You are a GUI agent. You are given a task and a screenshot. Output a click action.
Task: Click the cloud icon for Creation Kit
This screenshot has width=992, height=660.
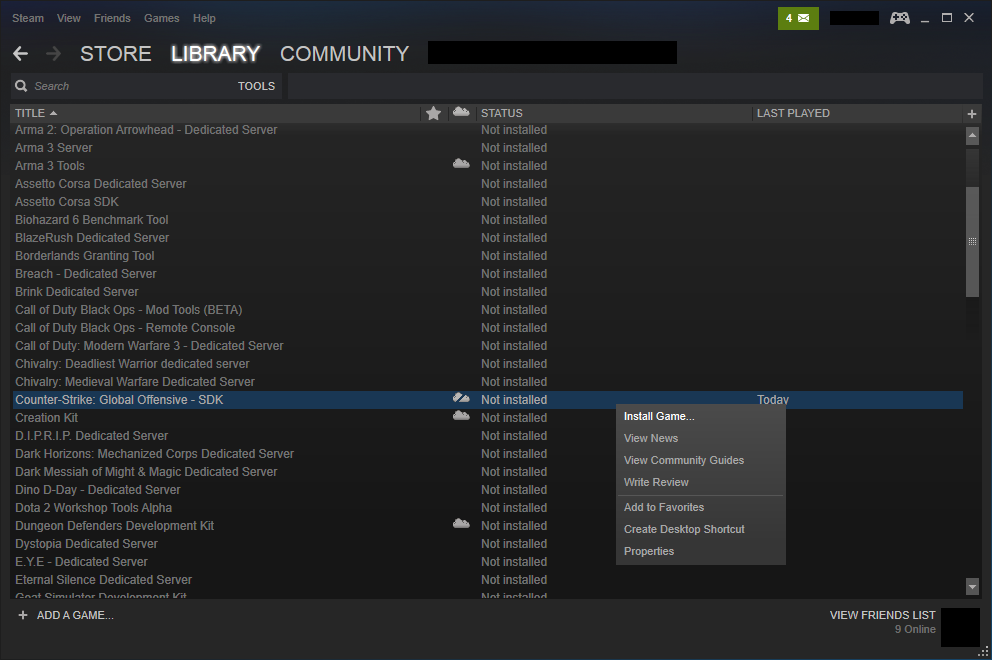(x=461, y=416)
